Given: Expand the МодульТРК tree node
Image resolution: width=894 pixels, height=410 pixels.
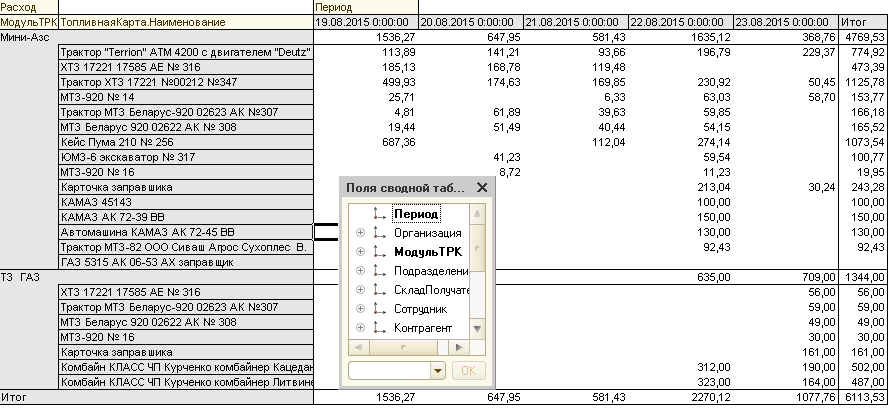Looking at the screenshot, I should pos(359,252).
